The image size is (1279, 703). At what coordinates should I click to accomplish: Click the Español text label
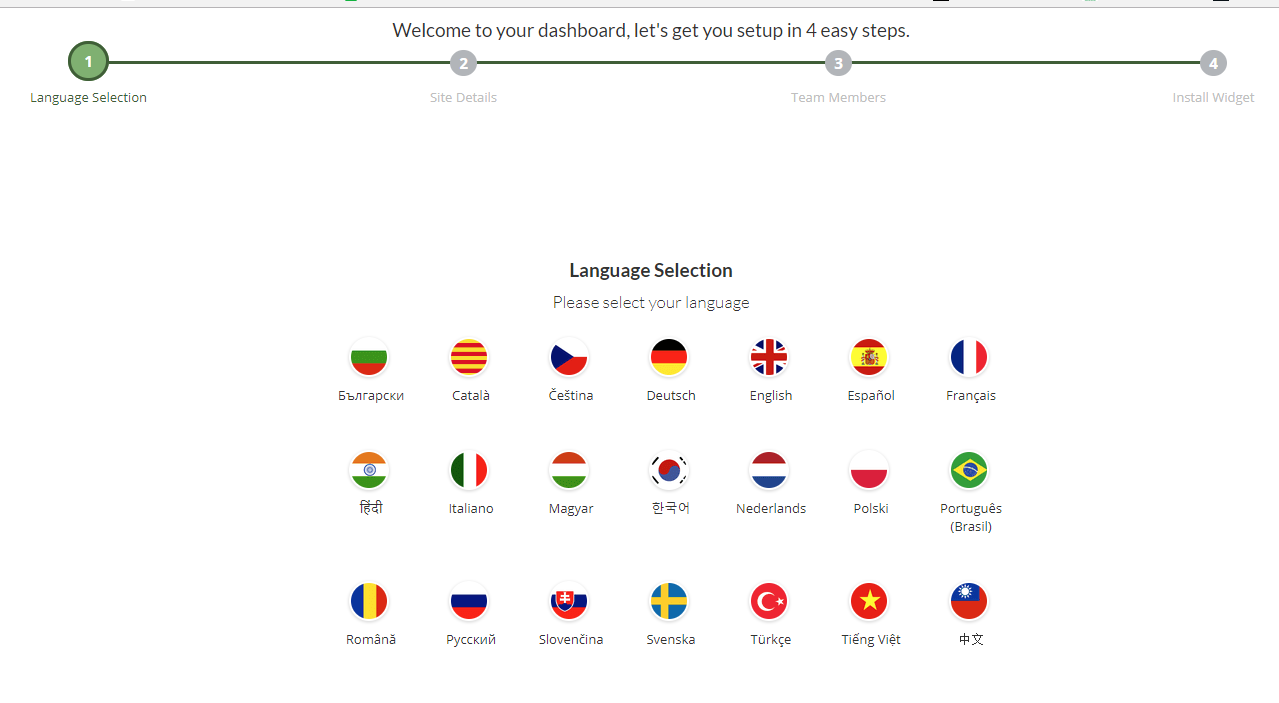point(871,396)
